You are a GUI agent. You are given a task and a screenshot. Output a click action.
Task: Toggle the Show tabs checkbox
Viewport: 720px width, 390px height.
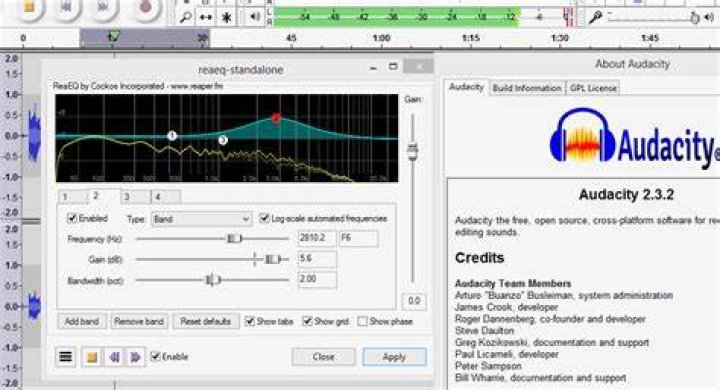pos(249,321)
